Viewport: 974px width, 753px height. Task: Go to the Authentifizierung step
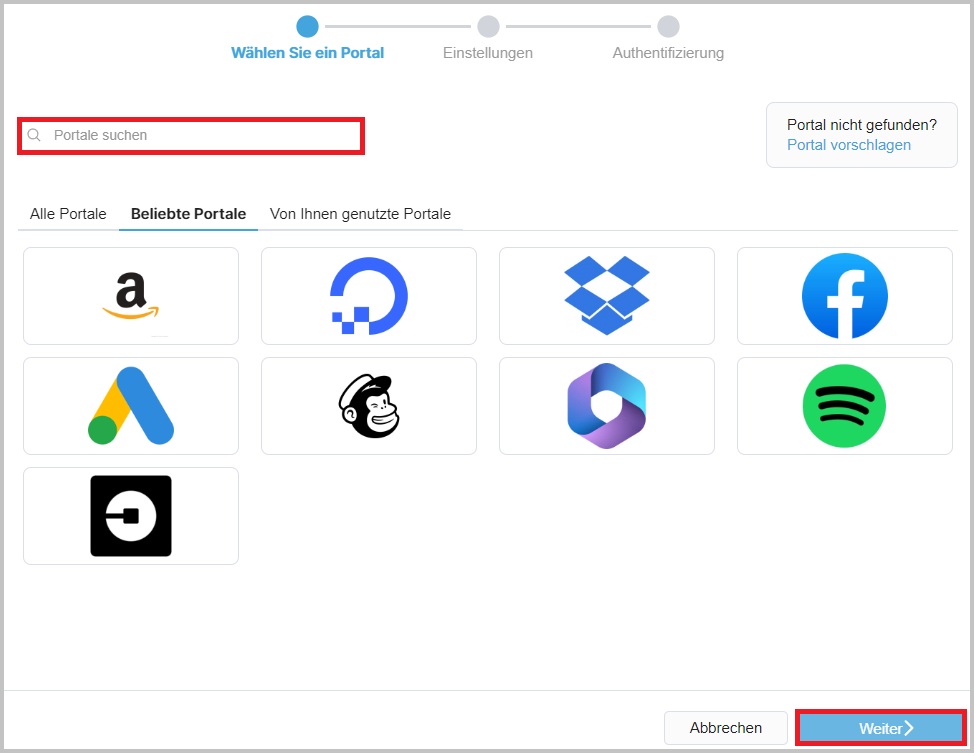click(x=668, y=53)
